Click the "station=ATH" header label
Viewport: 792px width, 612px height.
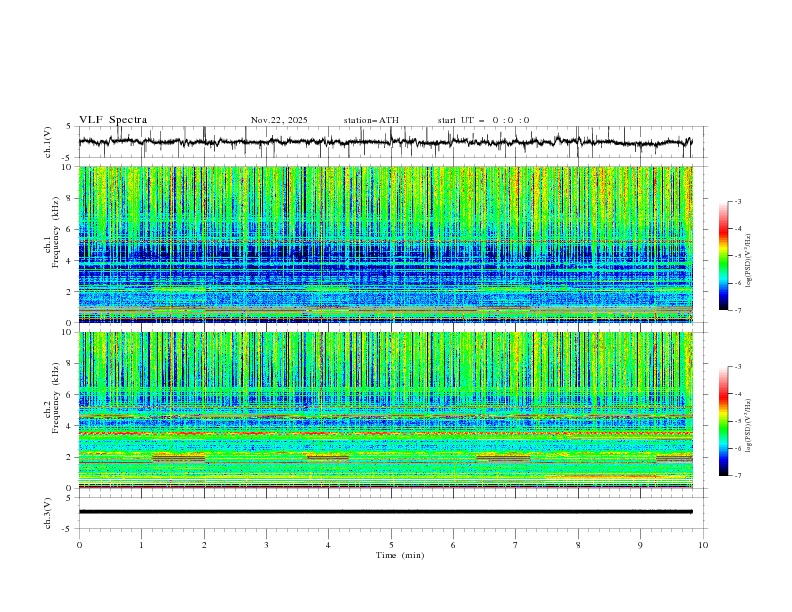(x=371, y=120)
